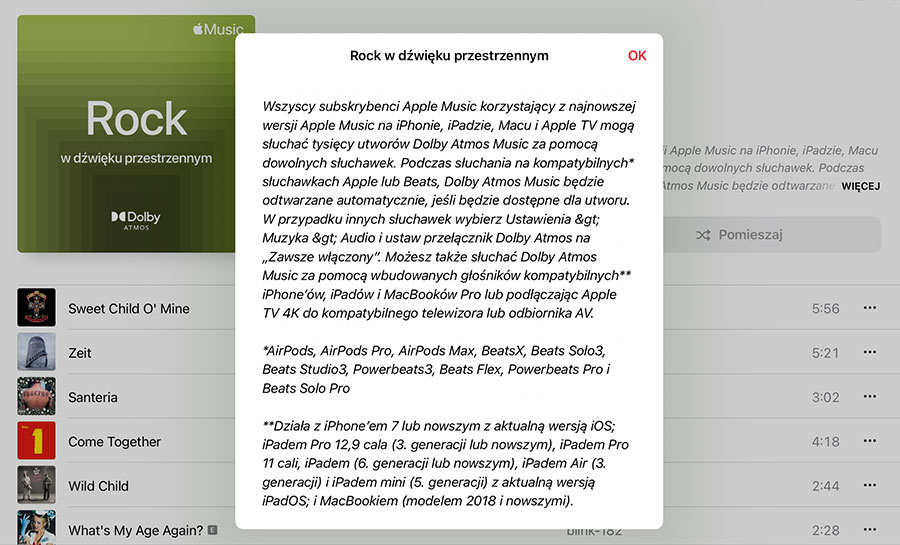Select the Come Together album thumbnail
900x545 pixels.
point(36,441)
